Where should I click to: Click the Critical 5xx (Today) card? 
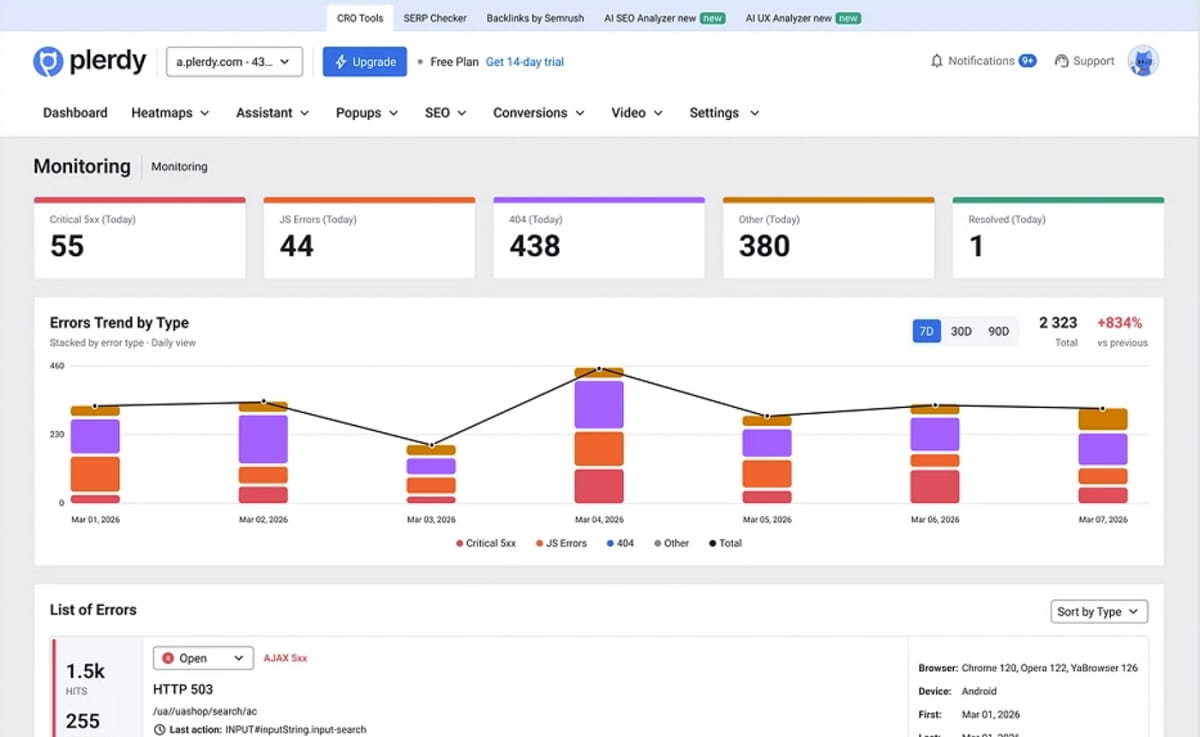coord(140,238)
